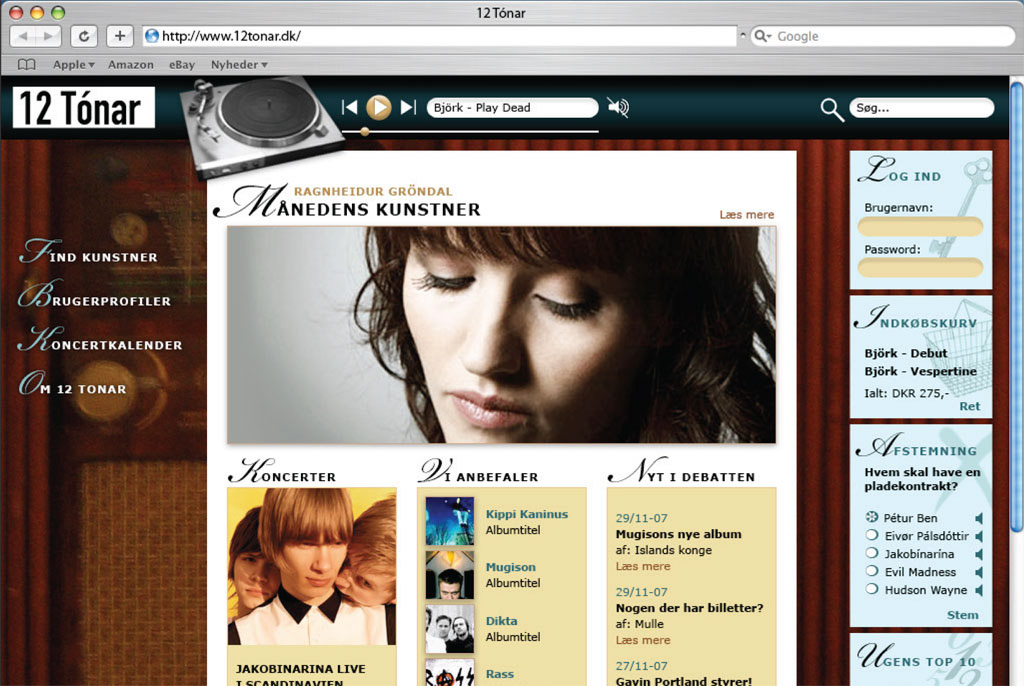The width and height of the screenshot is (1024, 686).
Task: Click the 12 Tónar logo
Action: click(84, 107)
